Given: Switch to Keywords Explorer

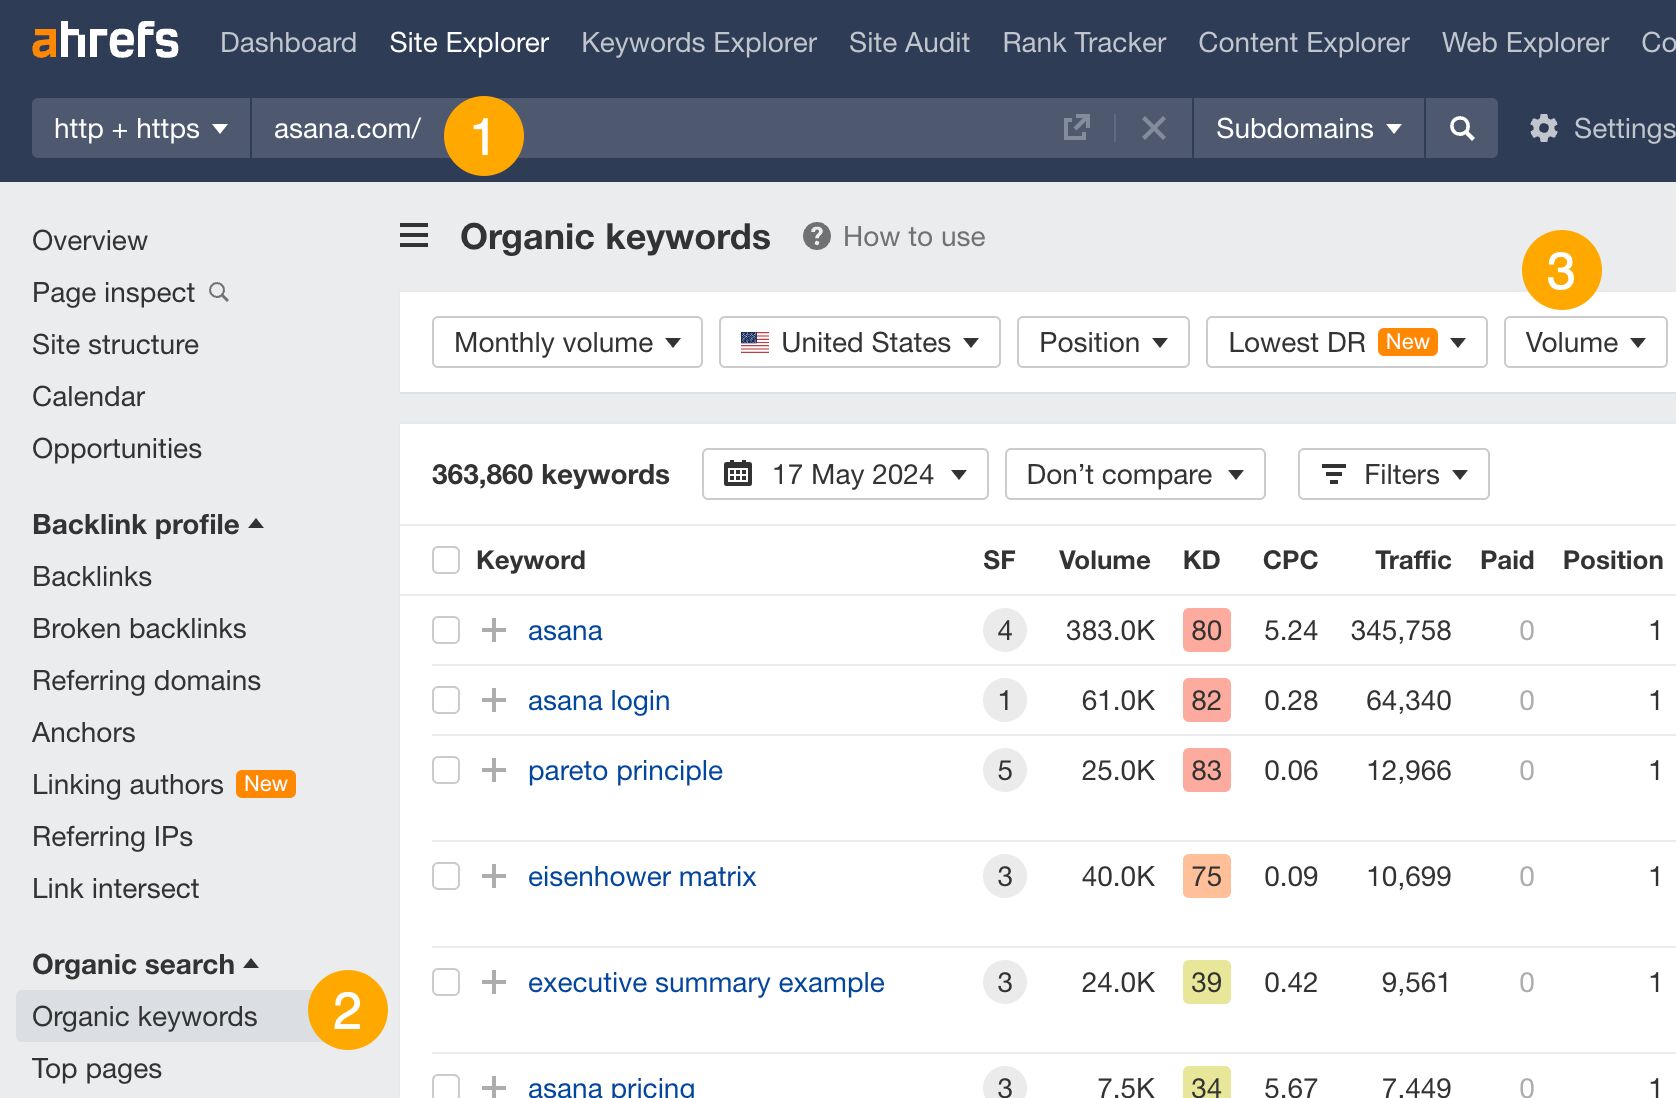Looking at the screenshot, I should (698, 42).
